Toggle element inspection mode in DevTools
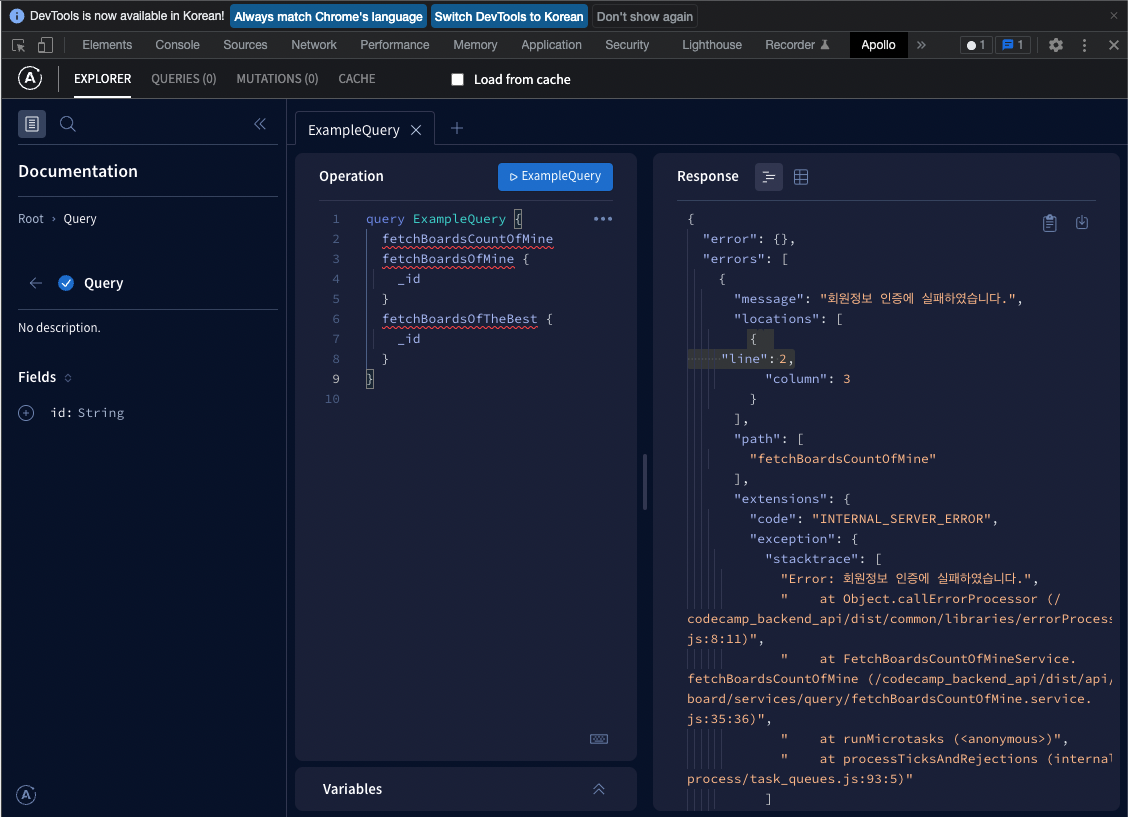The height and width of the screenshot is (817, 1128). tap(17, 45)
